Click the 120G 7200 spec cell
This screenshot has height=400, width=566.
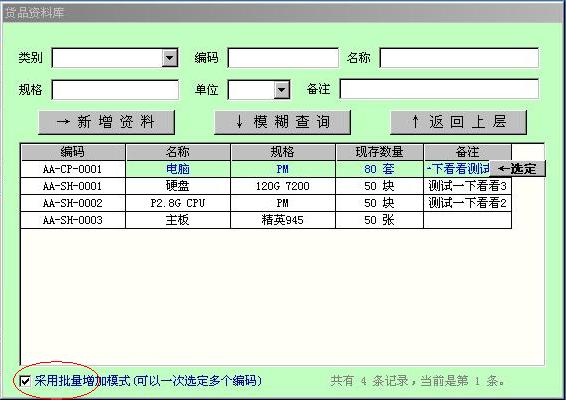coord(283,186)
